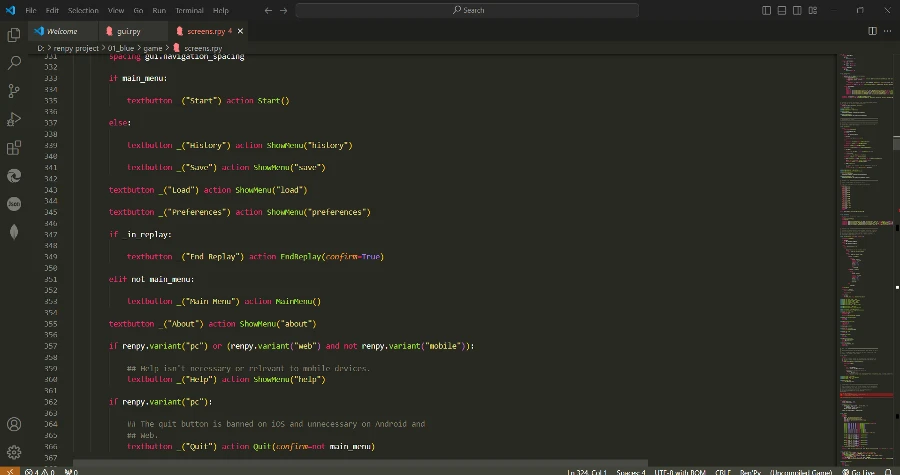Toggle the bottom Panel layout button
The height and width of the screenshot is (475, 900).
coord(781,10)
